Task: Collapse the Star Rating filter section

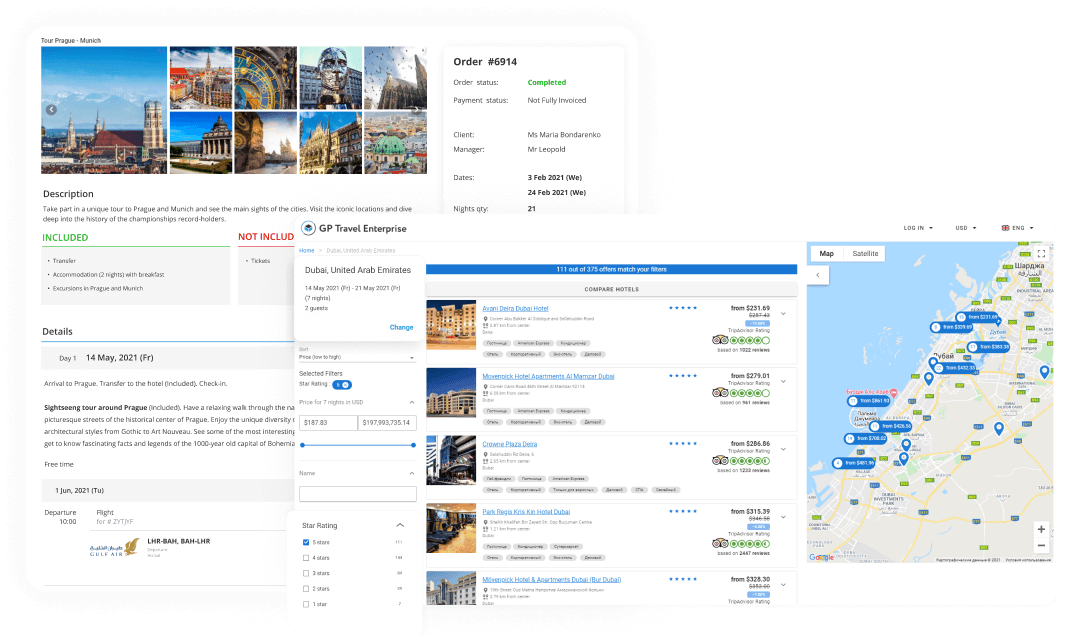Action: [x=400, y=525]
